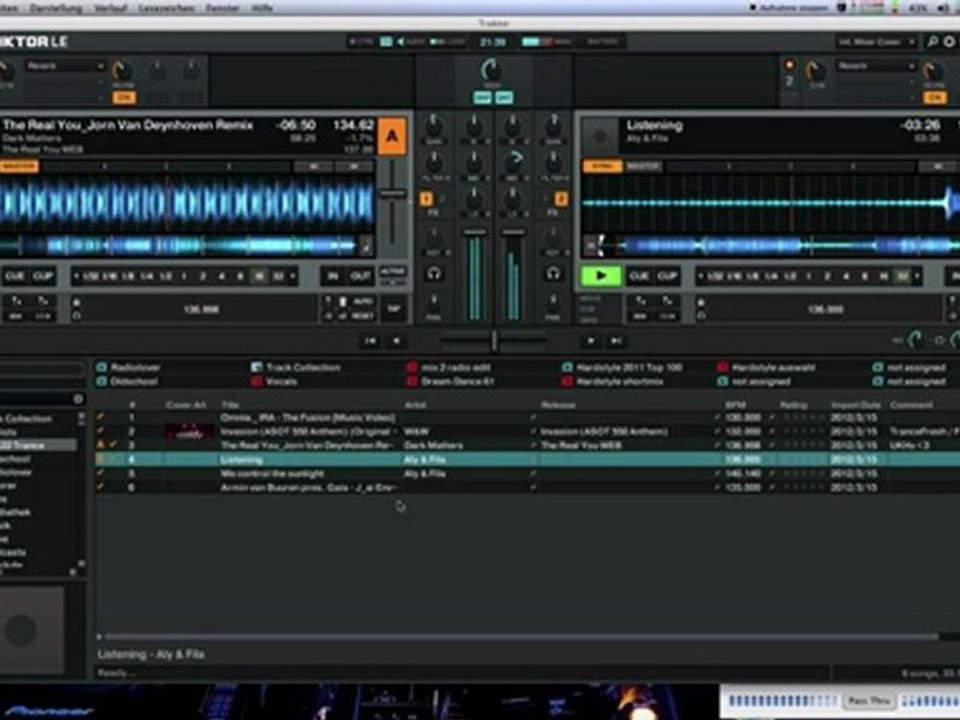Skip to next track in preview player
Screen dimensions: 960x720
(x=617, y=341)
